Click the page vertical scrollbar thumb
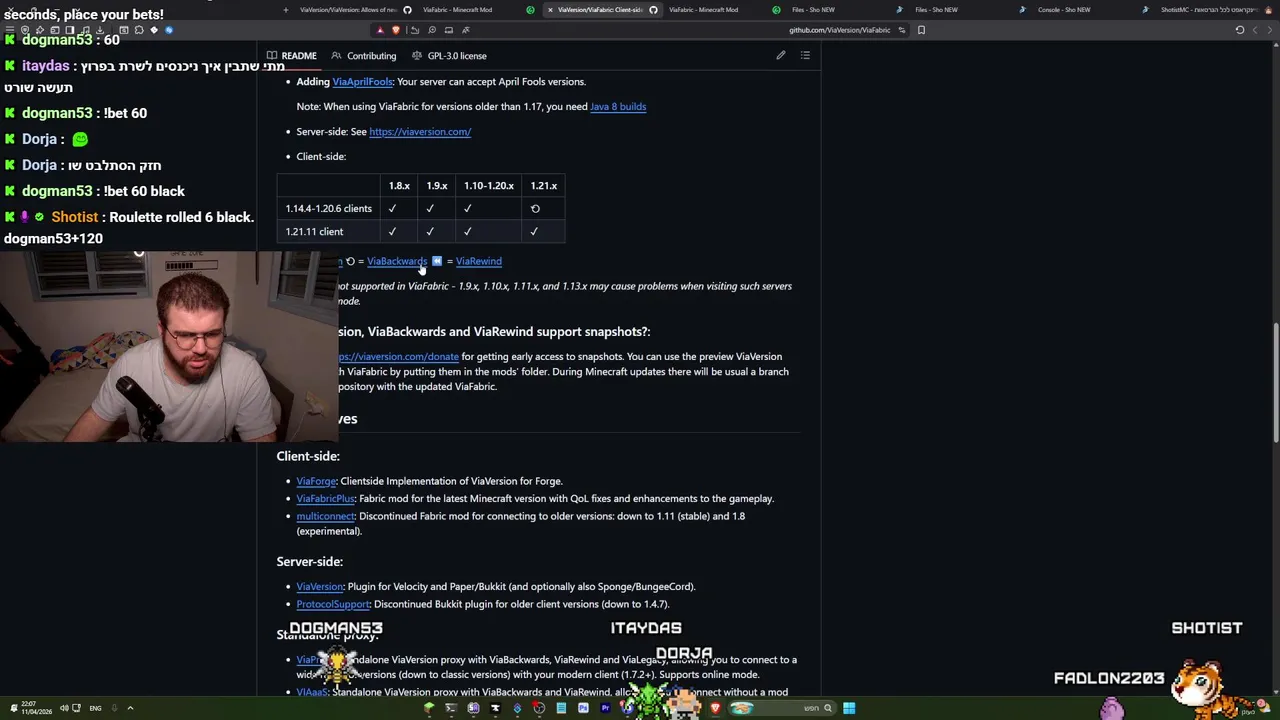 pos(1275,381)
